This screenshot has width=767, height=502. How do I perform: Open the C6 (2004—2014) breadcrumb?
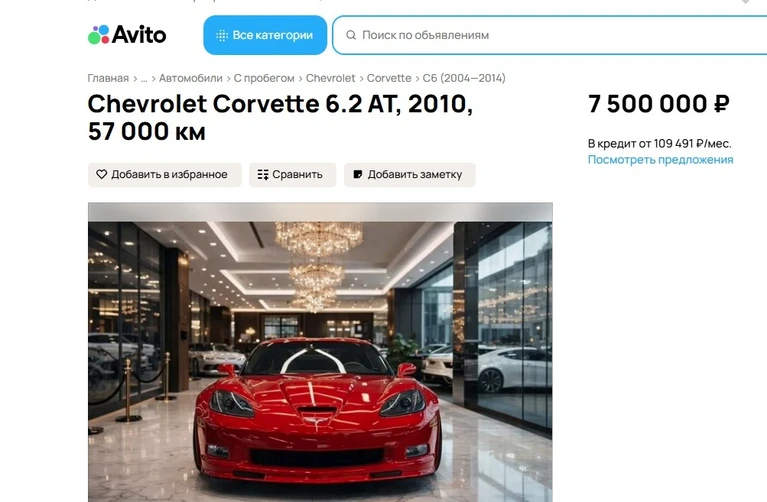(x=464, y=78)
